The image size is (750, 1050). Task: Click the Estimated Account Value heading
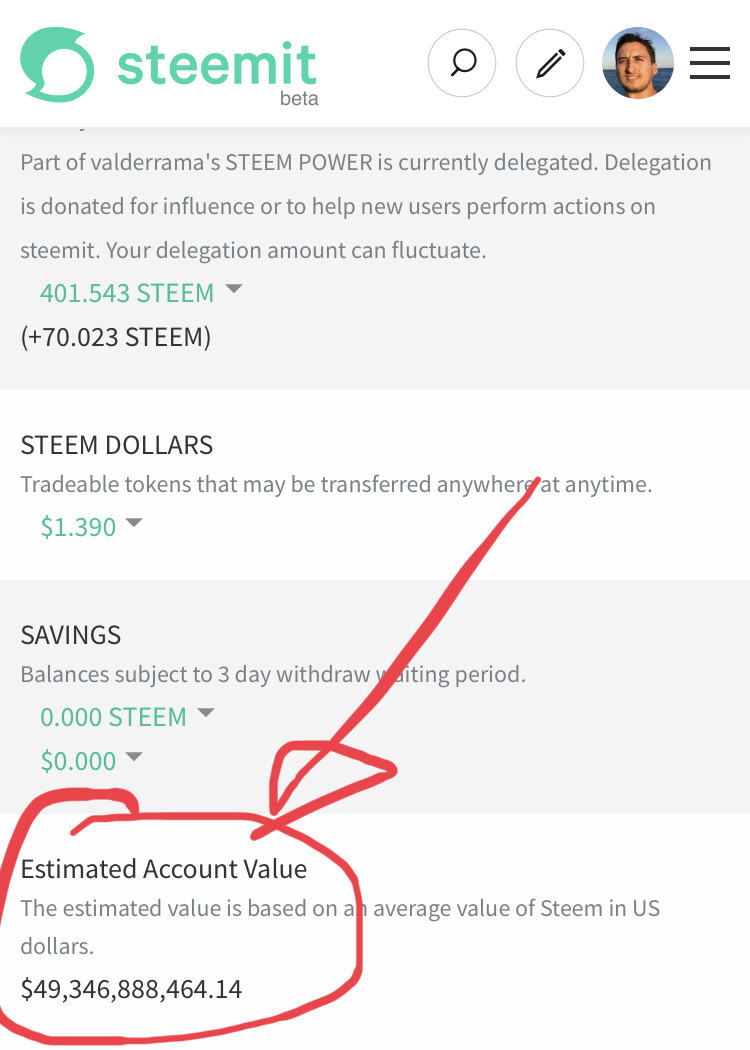(164, 869)
